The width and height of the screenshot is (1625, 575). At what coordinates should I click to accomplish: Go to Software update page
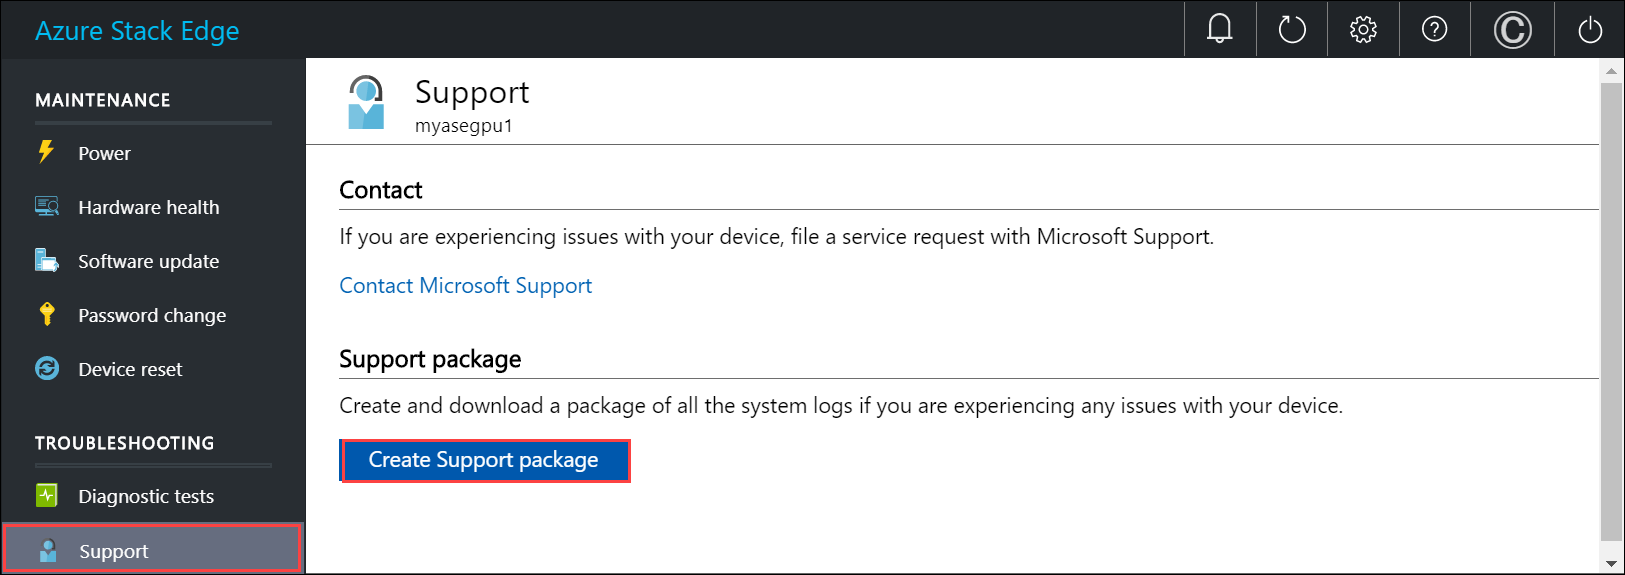click(148, 261)
